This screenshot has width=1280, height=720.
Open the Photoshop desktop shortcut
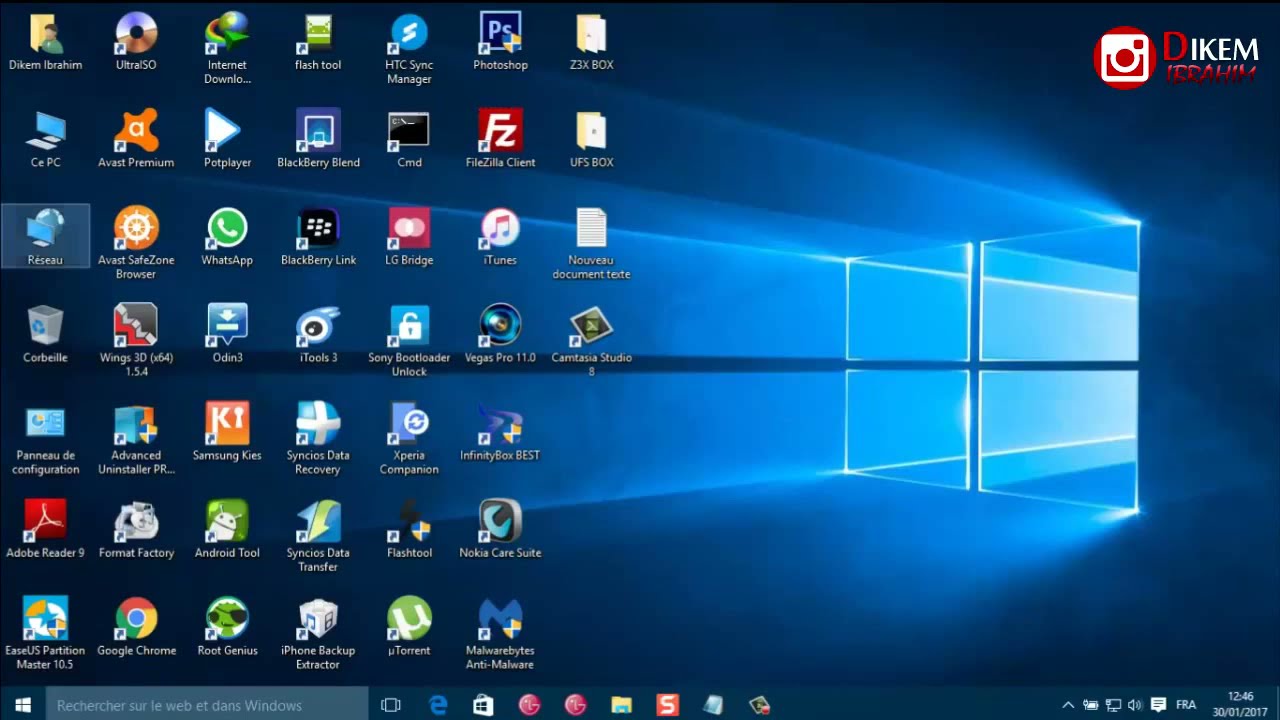(500, 42)
